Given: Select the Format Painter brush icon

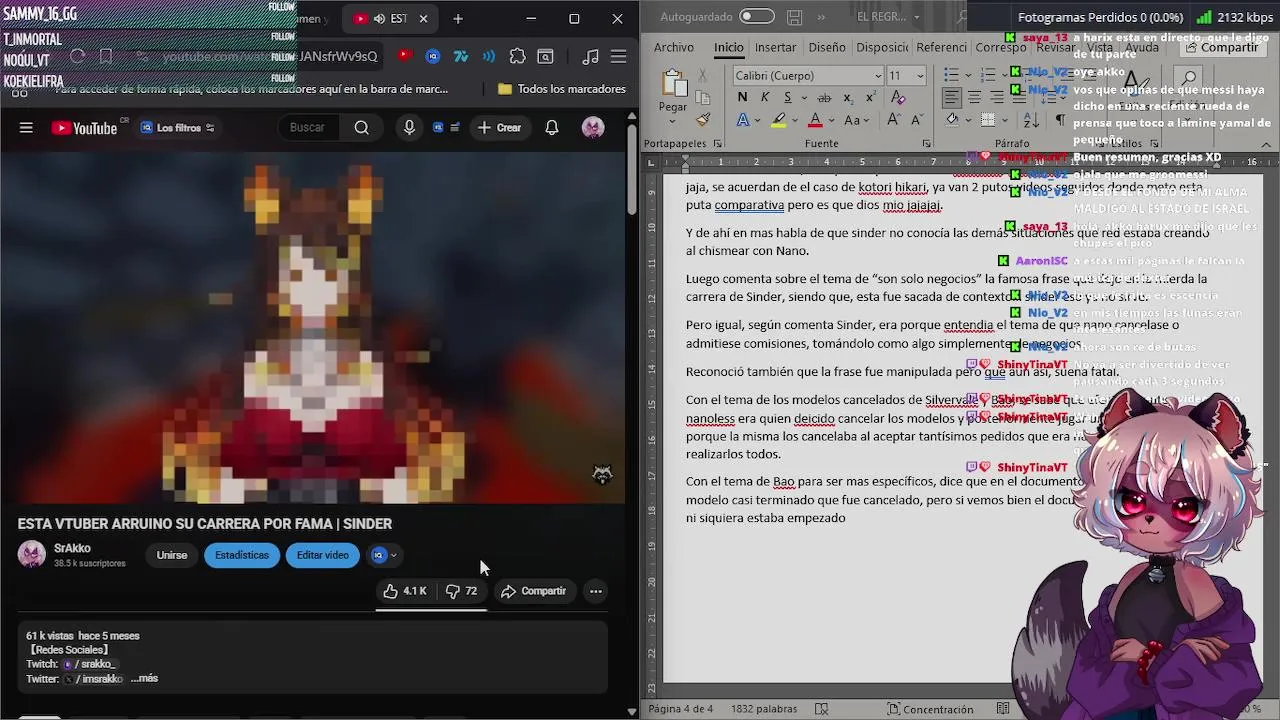Looking at the screenshot, I should pos(703,119).
